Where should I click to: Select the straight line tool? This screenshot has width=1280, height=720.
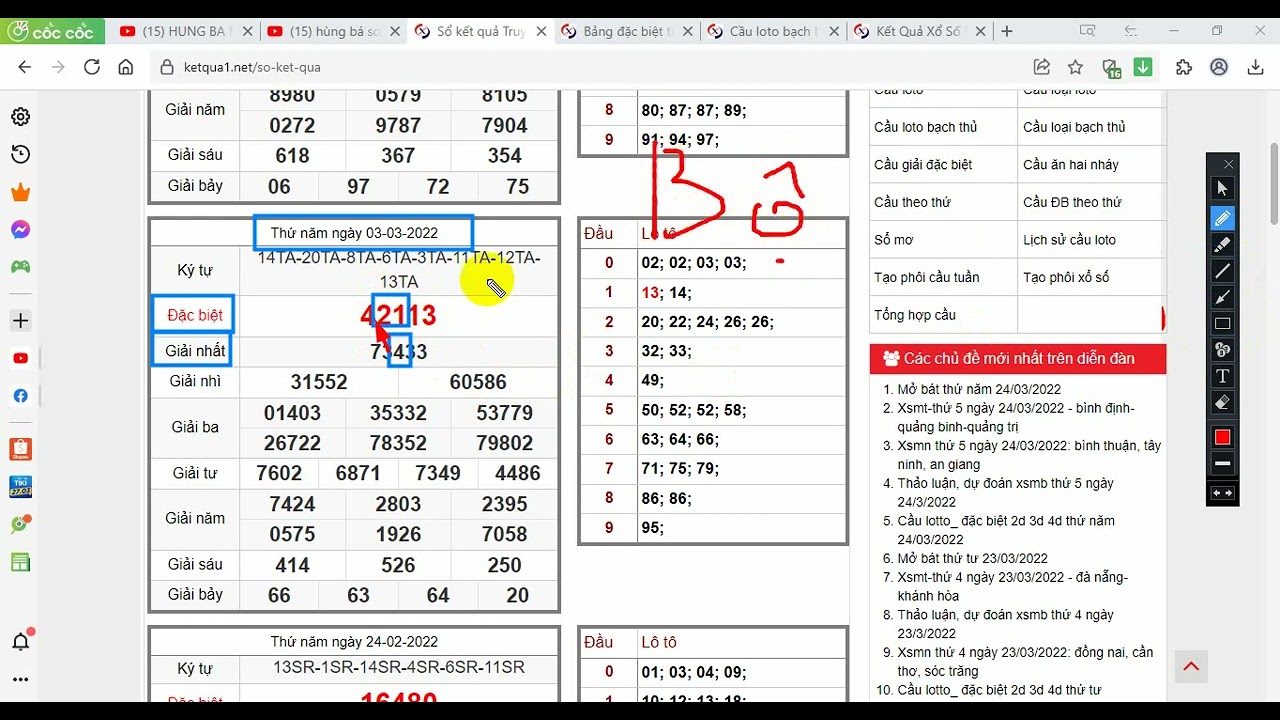[1222, 271]
